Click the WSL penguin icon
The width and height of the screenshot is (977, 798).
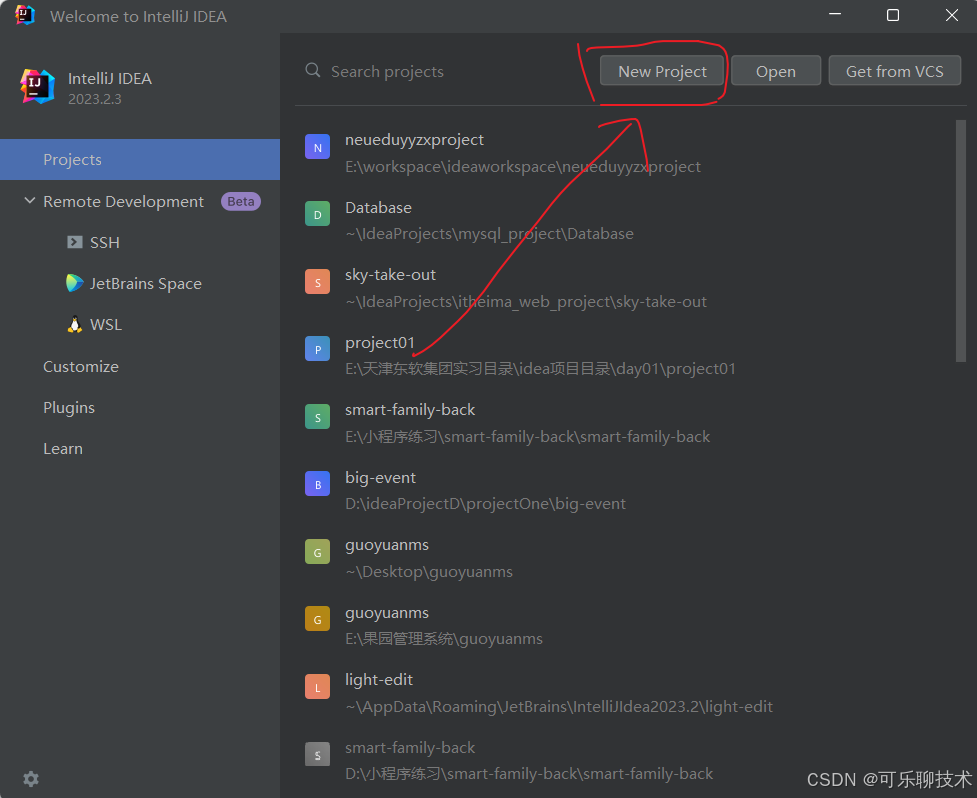click(75, 325)
